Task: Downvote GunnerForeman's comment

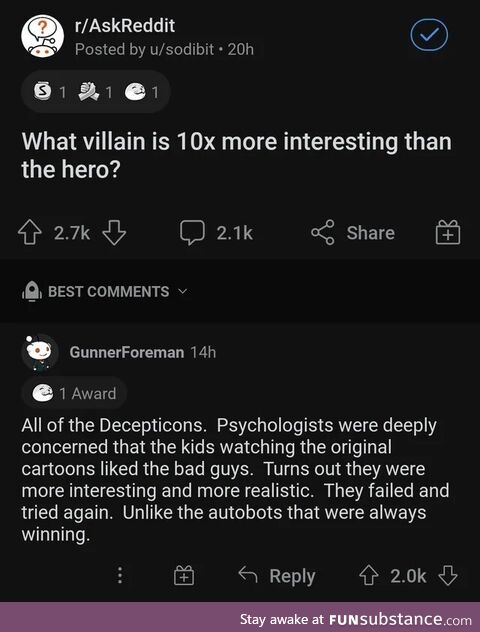Action: [448, 575]
